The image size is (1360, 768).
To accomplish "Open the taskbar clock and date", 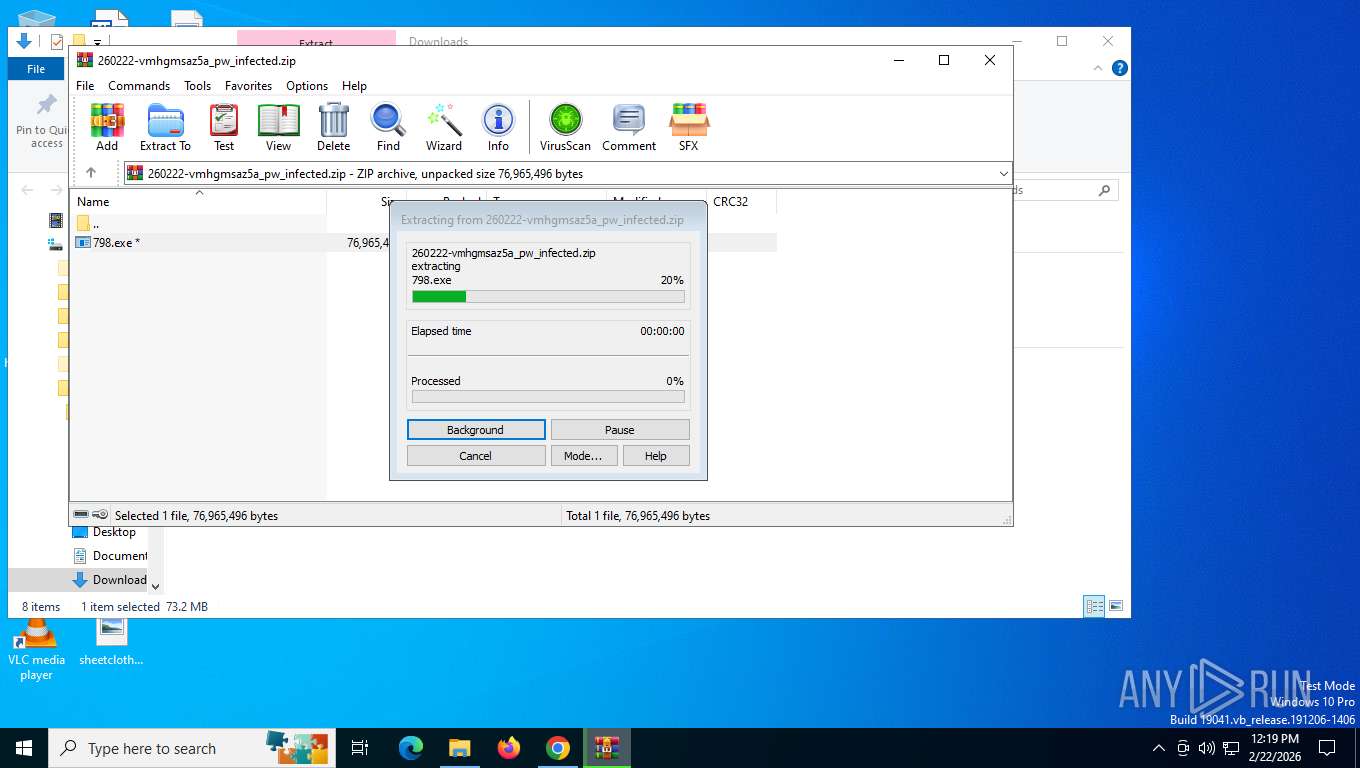I will [1274, 747].
